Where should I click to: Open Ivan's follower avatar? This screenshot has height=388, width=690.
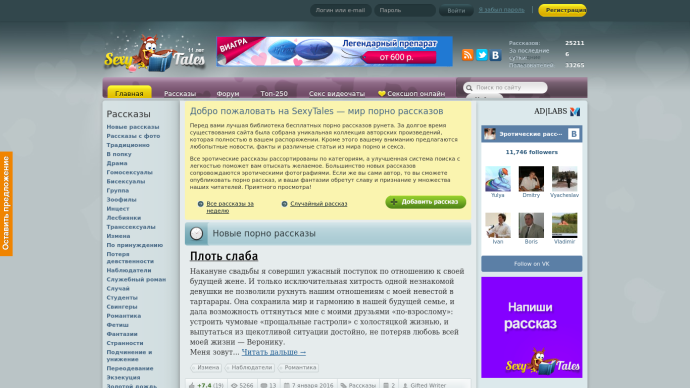pos(498,225)
